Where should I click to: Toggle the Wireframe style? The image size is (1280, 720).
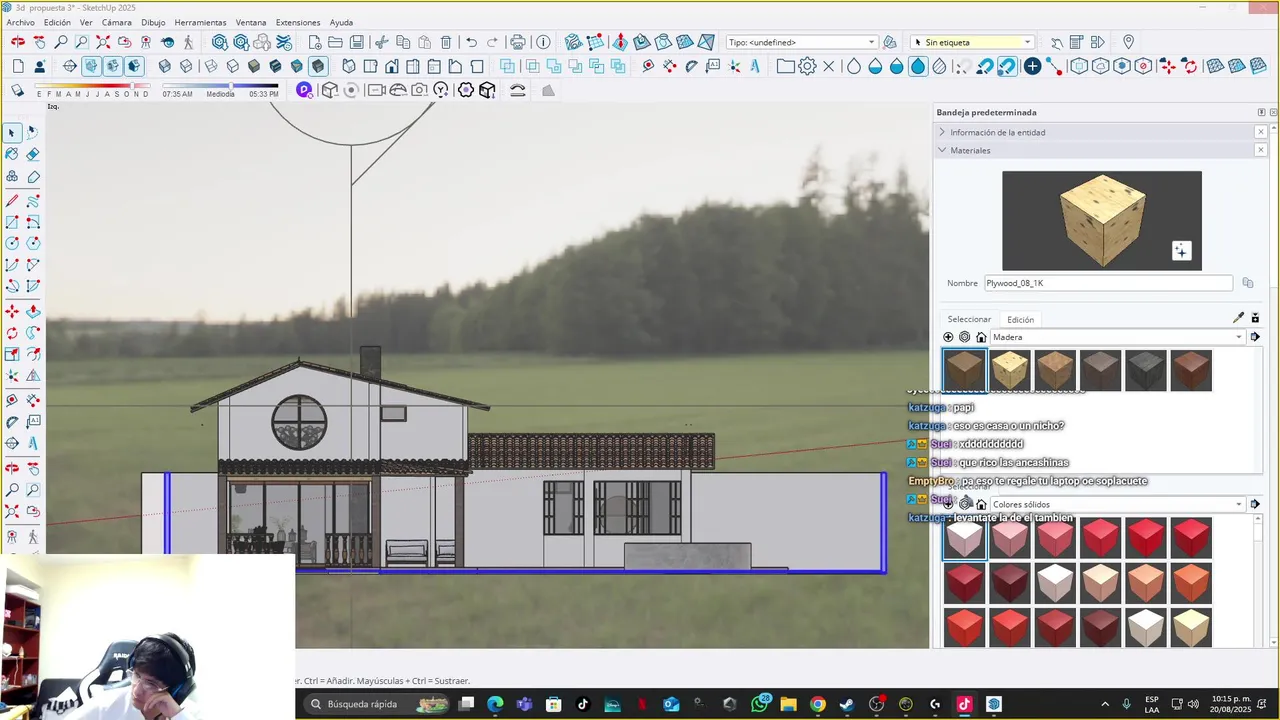point(210,67)
